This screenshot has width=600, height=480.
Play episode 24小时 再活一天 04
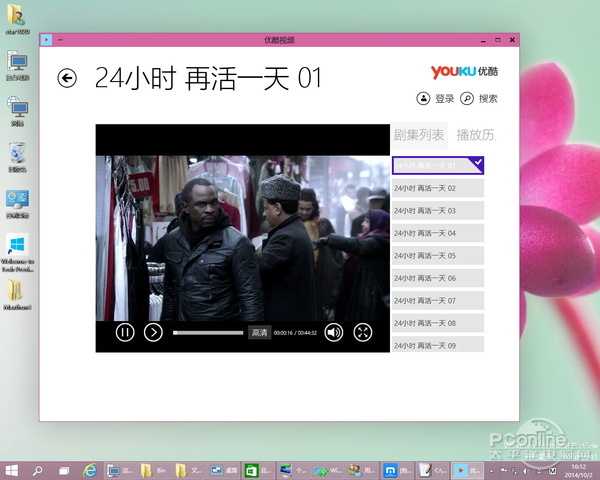coord(438,233)
